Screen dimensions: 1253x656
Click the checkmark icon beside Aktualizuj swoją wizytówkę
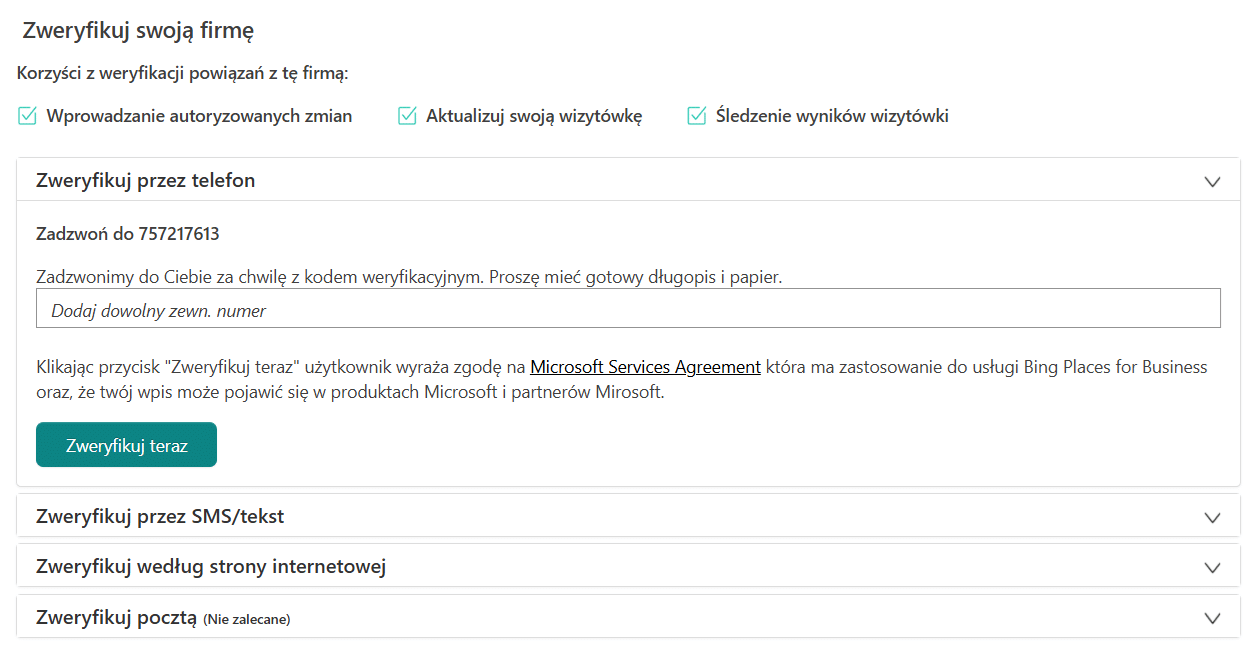point(407,116)
